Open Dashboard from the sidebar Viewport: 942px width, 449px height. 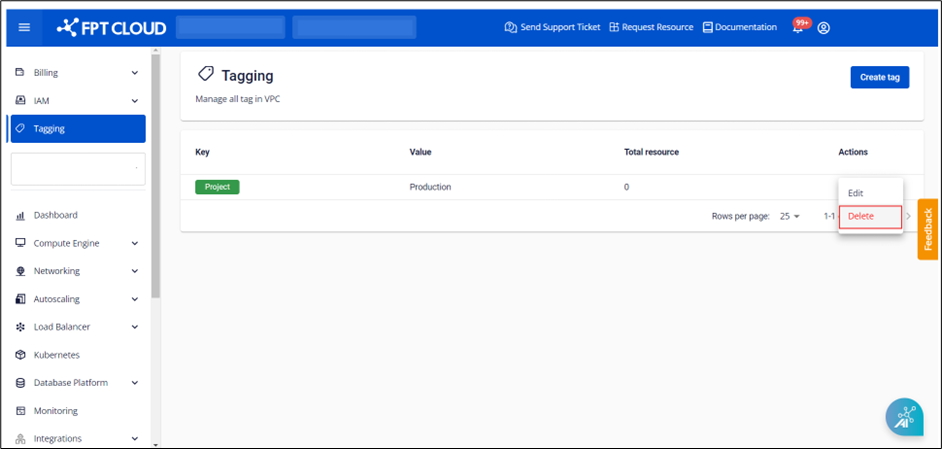[55, 215]
